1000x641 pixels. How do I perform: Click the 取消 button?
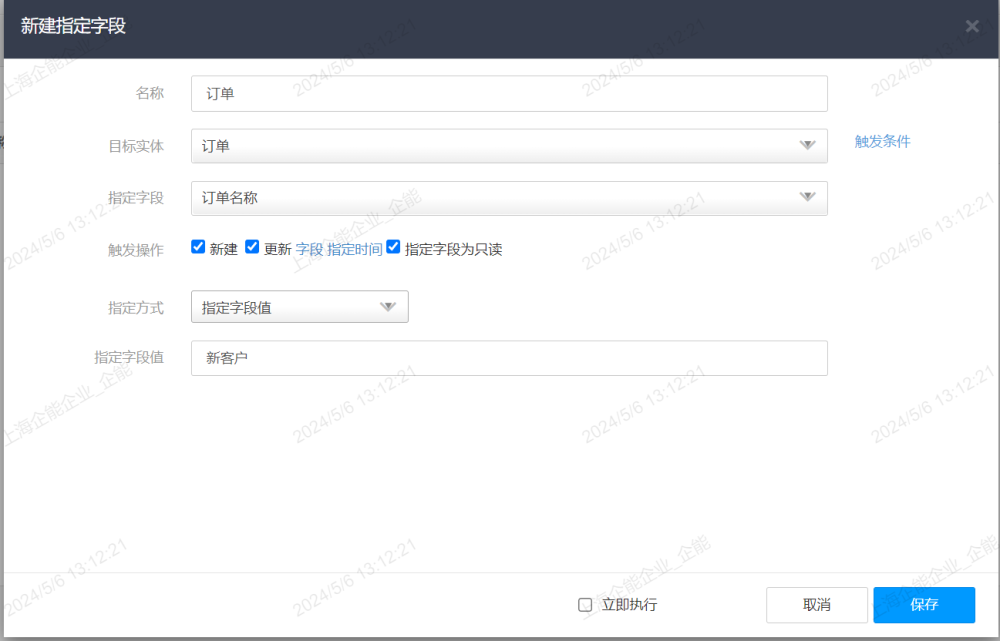click(816, 605)
